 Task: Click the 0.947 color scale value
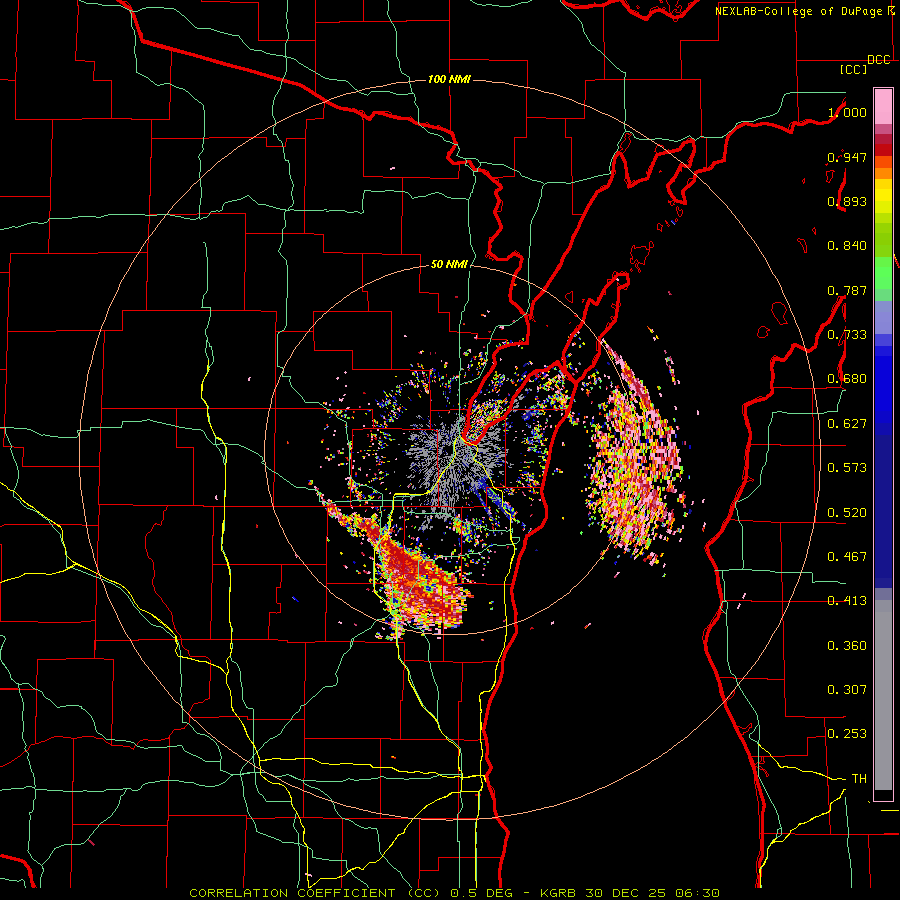[847, 157]
